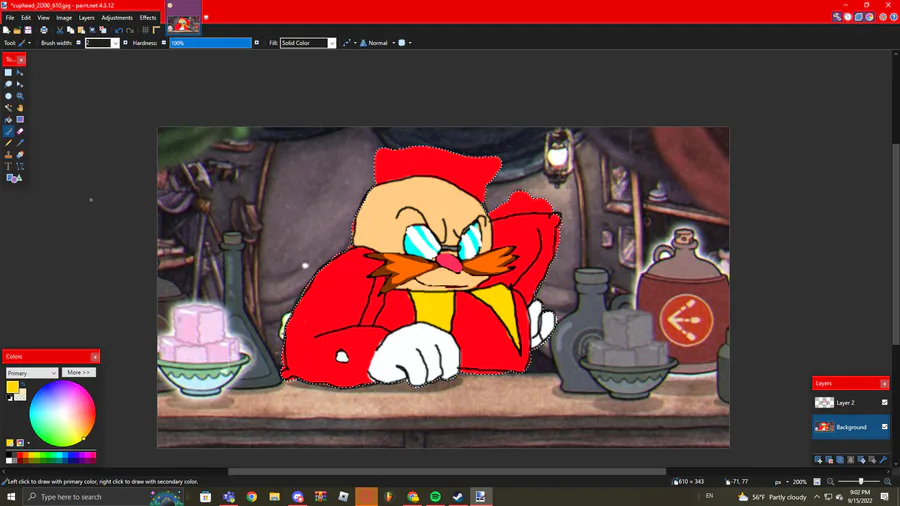Click the Hardness 100% slider field

210,43
